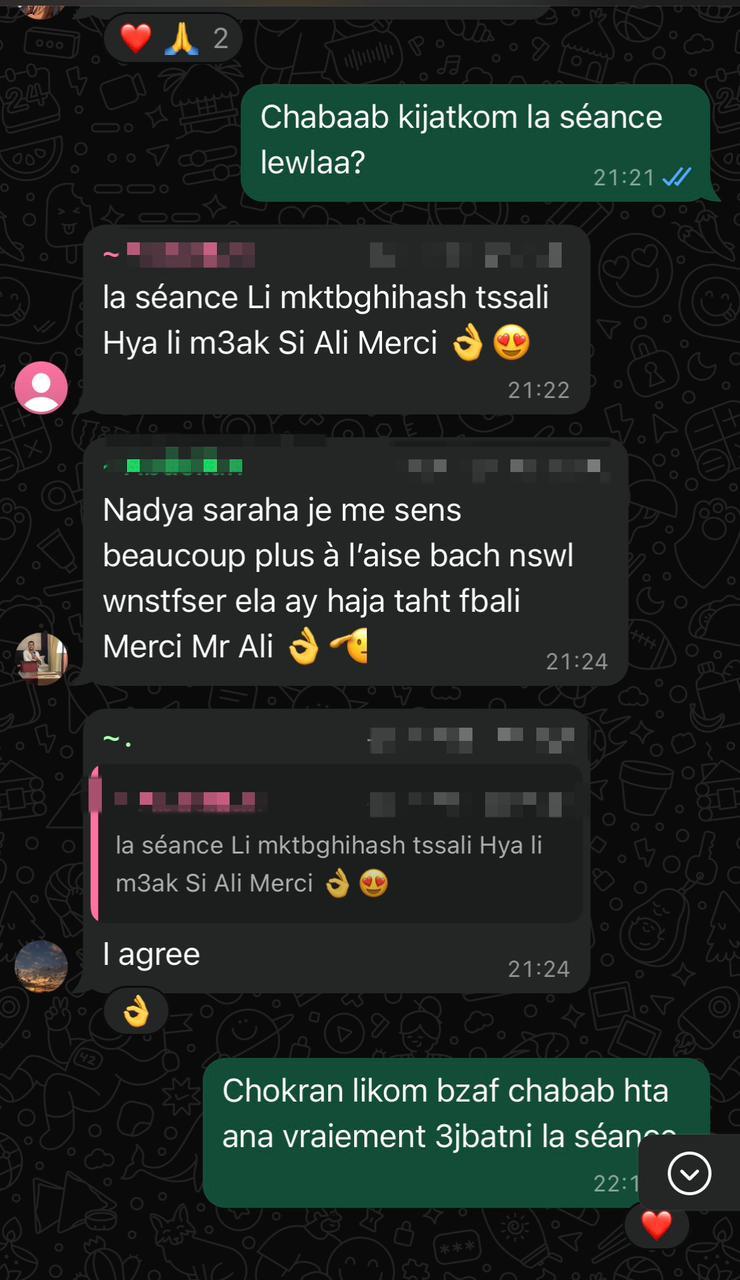Tap the red heart reaction on last message

coord(656,1224)
